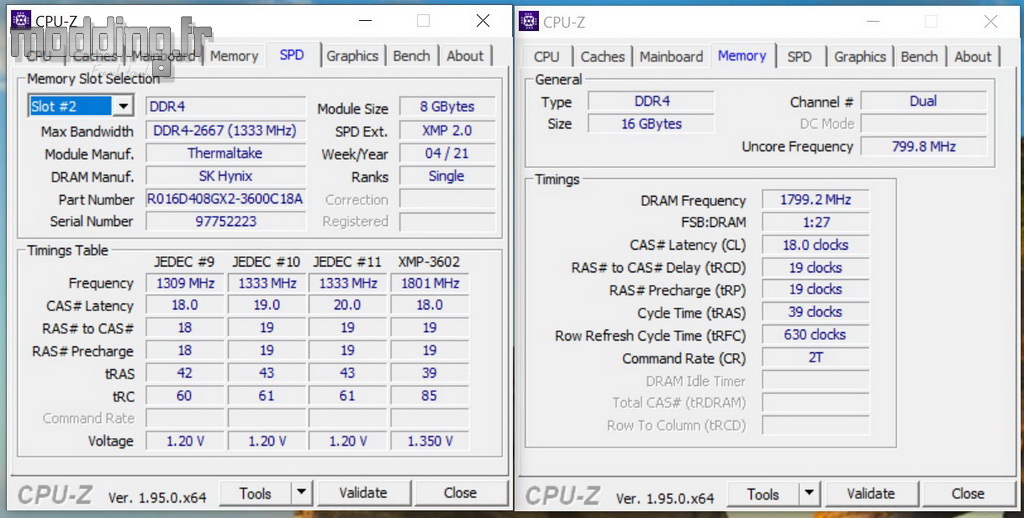Click JEDEC #9 tRAS cell 42
1024x518 pixels.
tap(185, 374)
